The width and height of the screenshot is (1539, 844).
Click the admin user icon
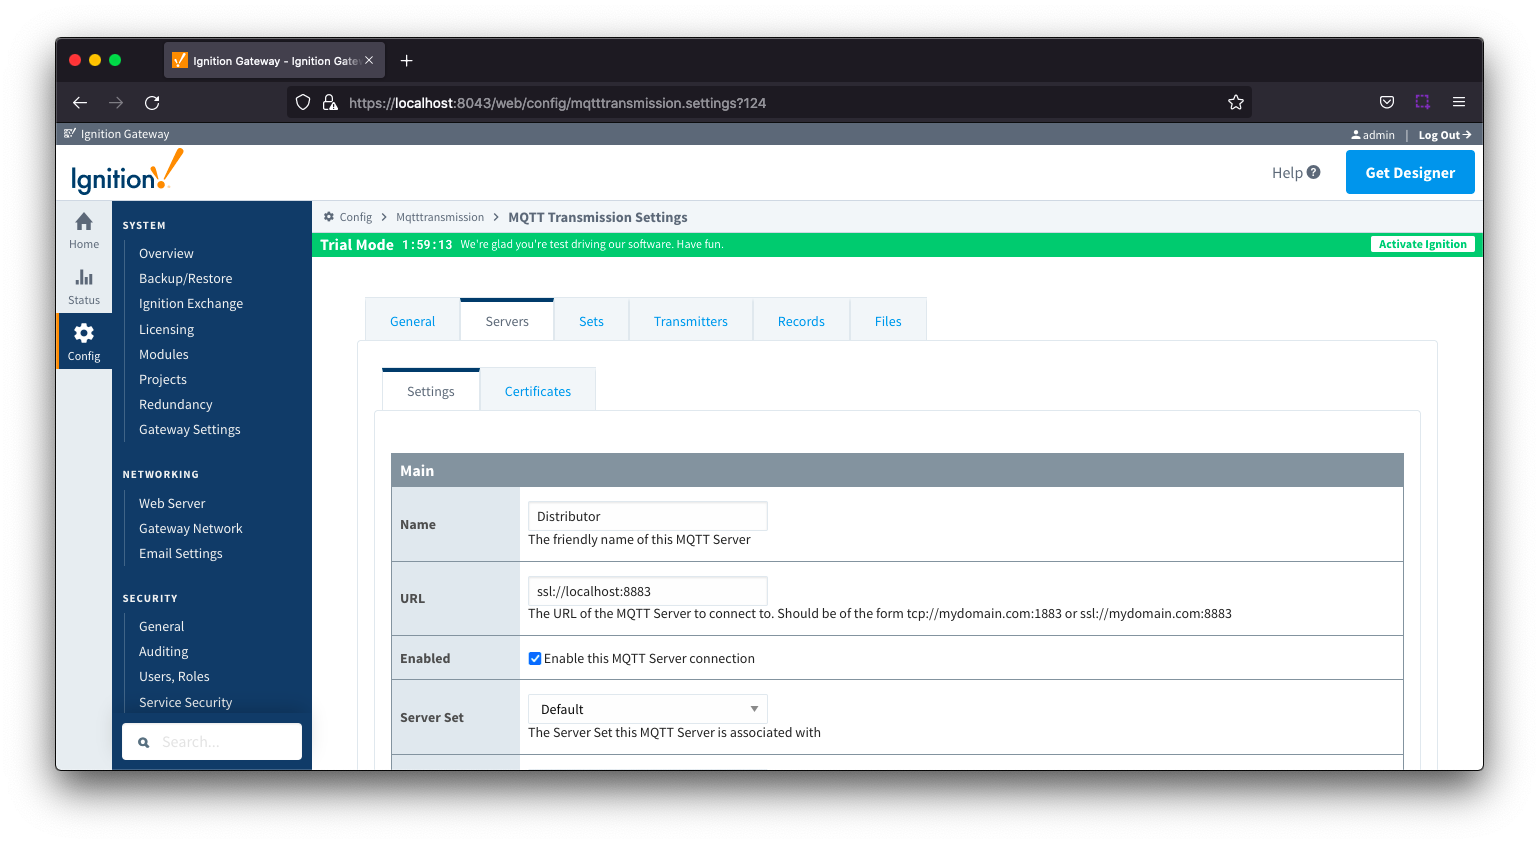[1356, 134]
